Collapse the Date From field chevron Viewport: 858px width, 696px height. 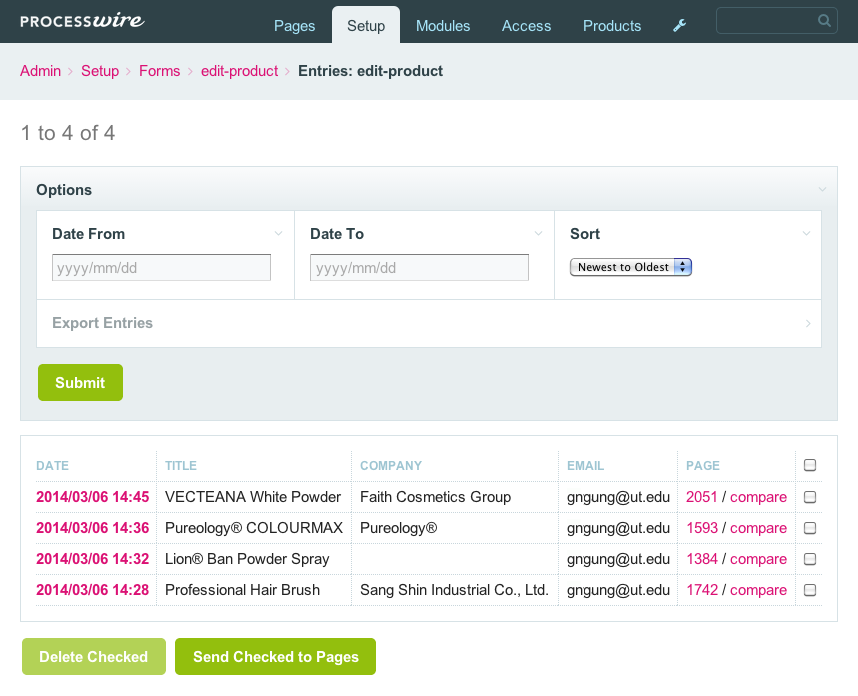click(x=279, y=234)
